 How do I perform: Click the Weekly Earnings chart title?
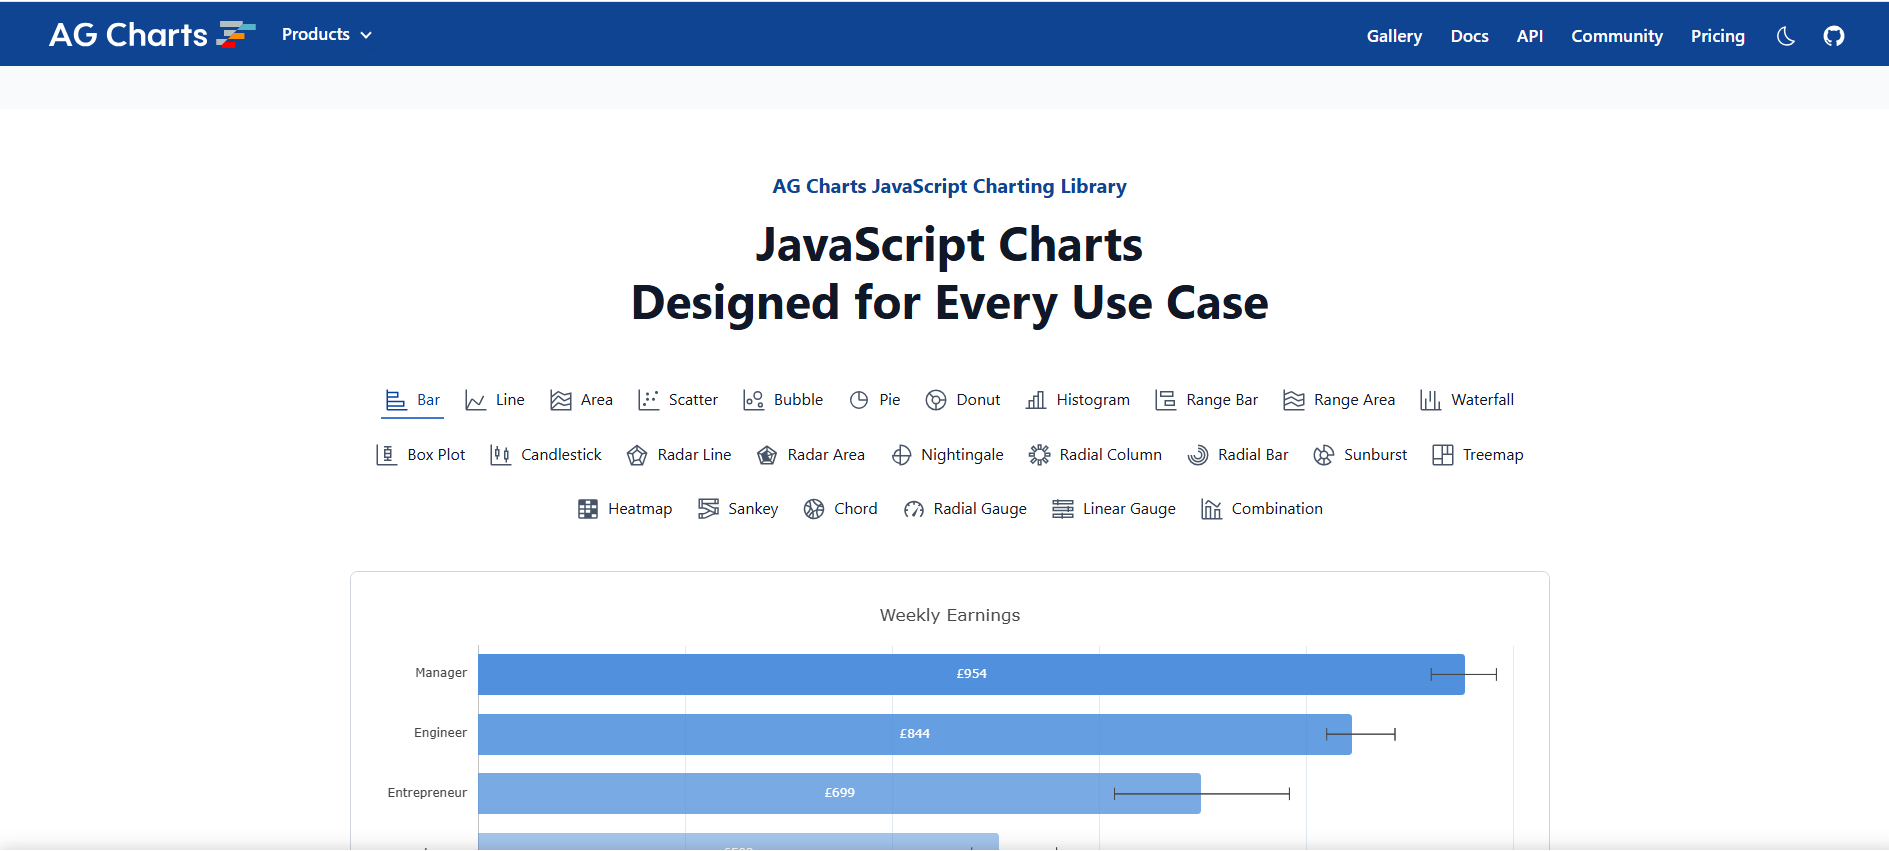click(x=950, y=615)
